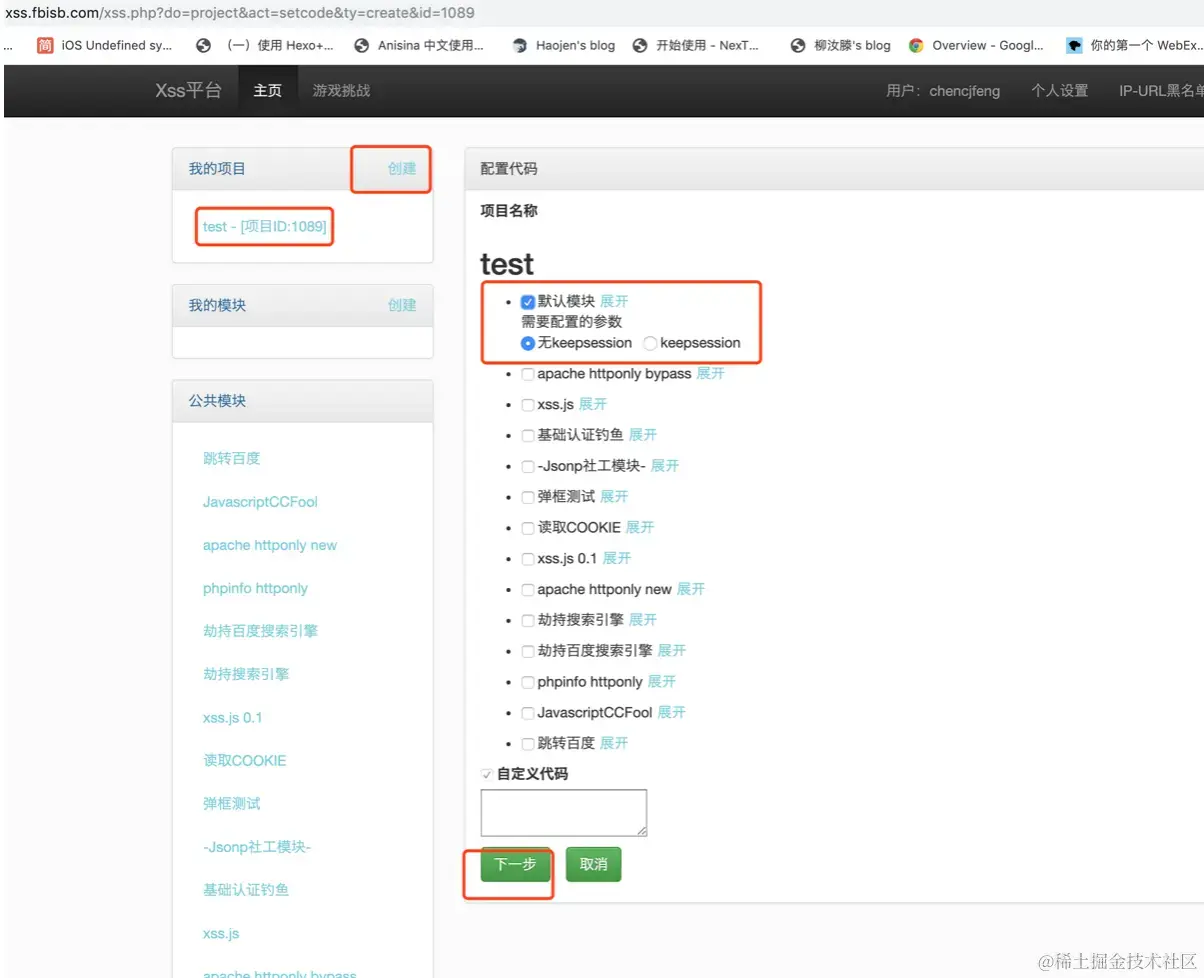
Task: Select the 无keepsession radio button
Action: 528,343
